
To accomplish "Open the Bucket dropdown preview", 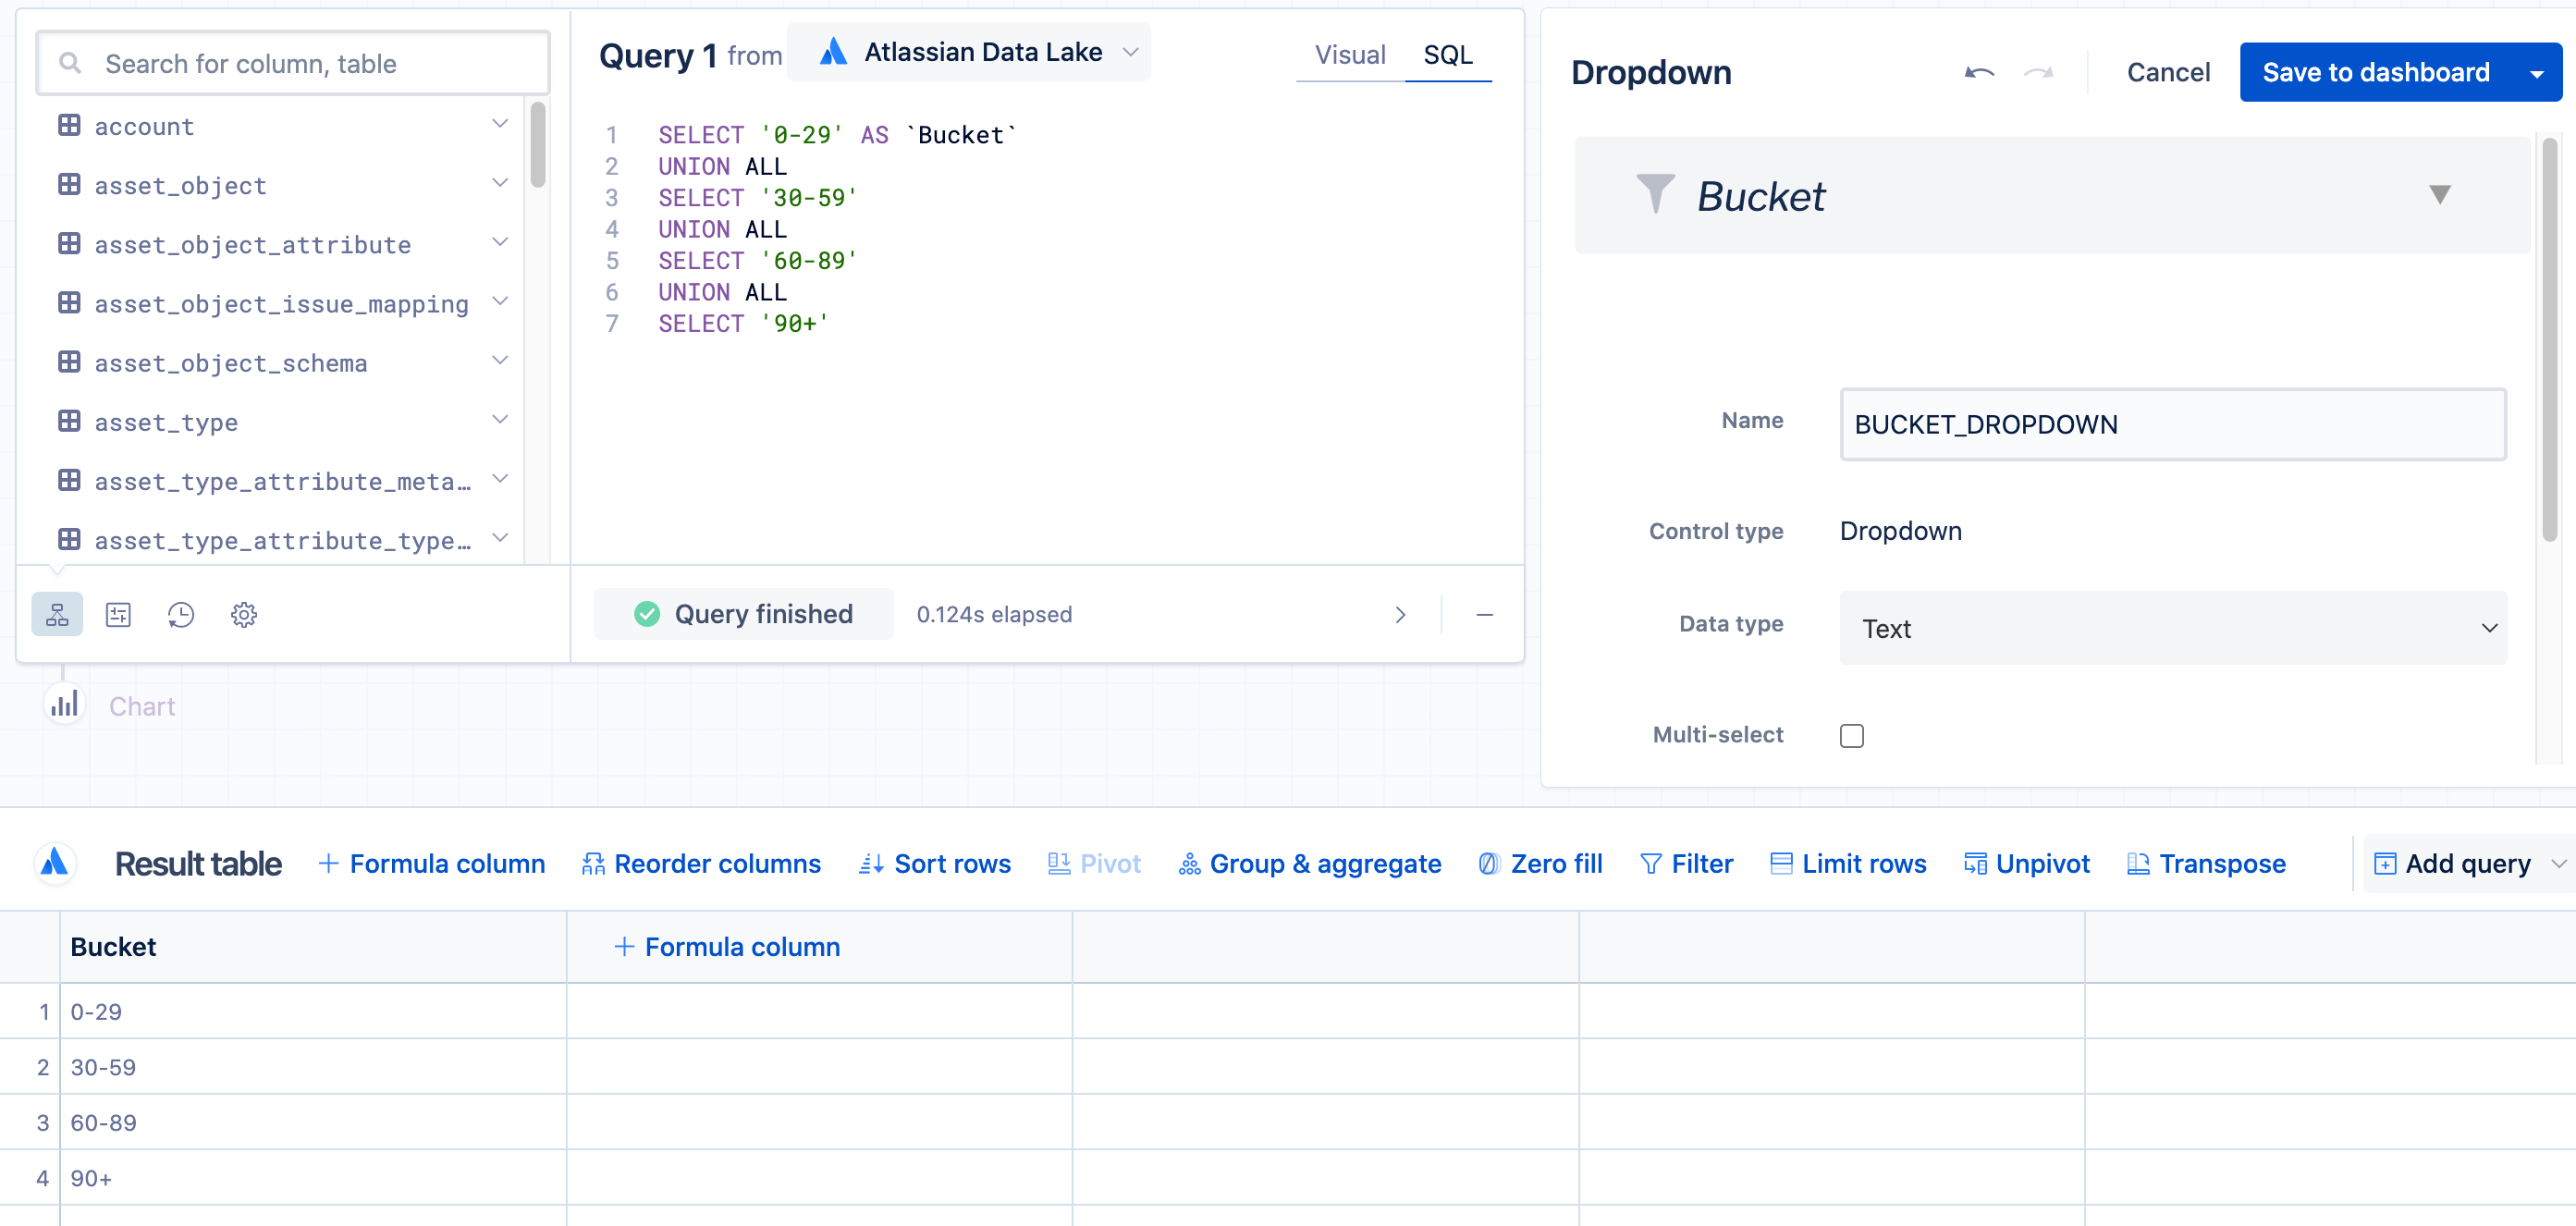I will coord(2439,195).
